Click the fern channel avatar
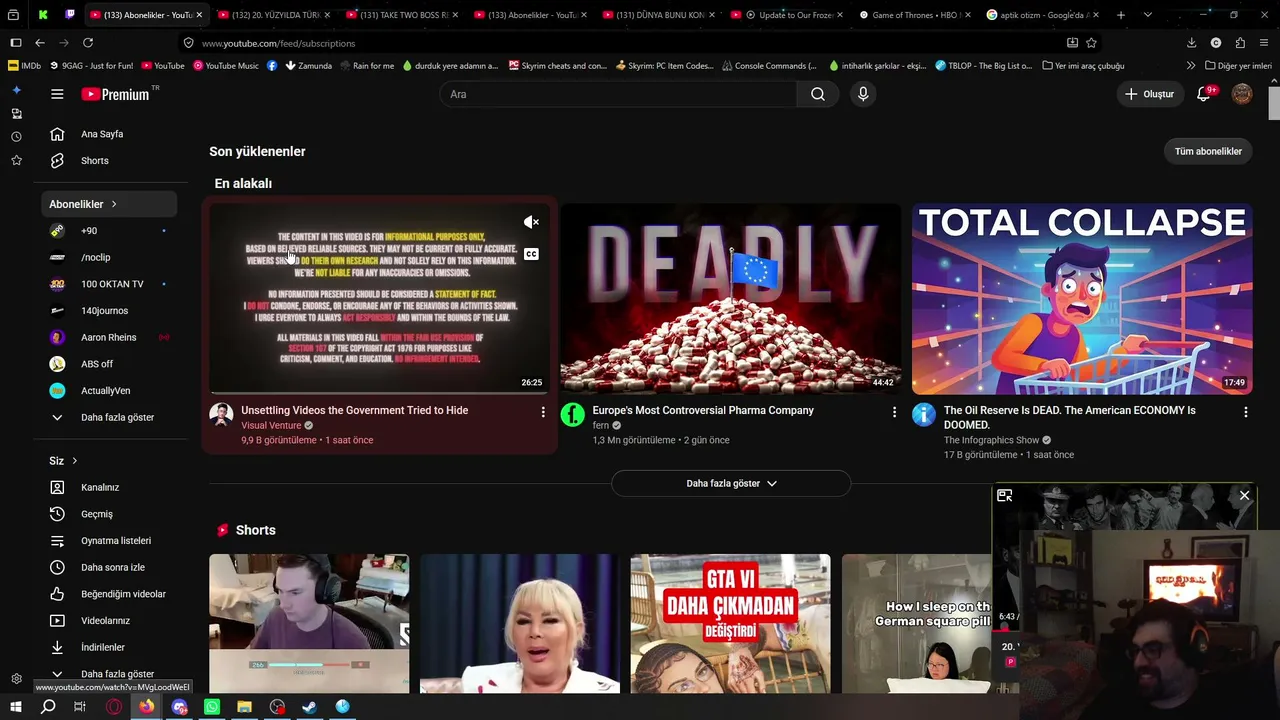 coord(572,415)
